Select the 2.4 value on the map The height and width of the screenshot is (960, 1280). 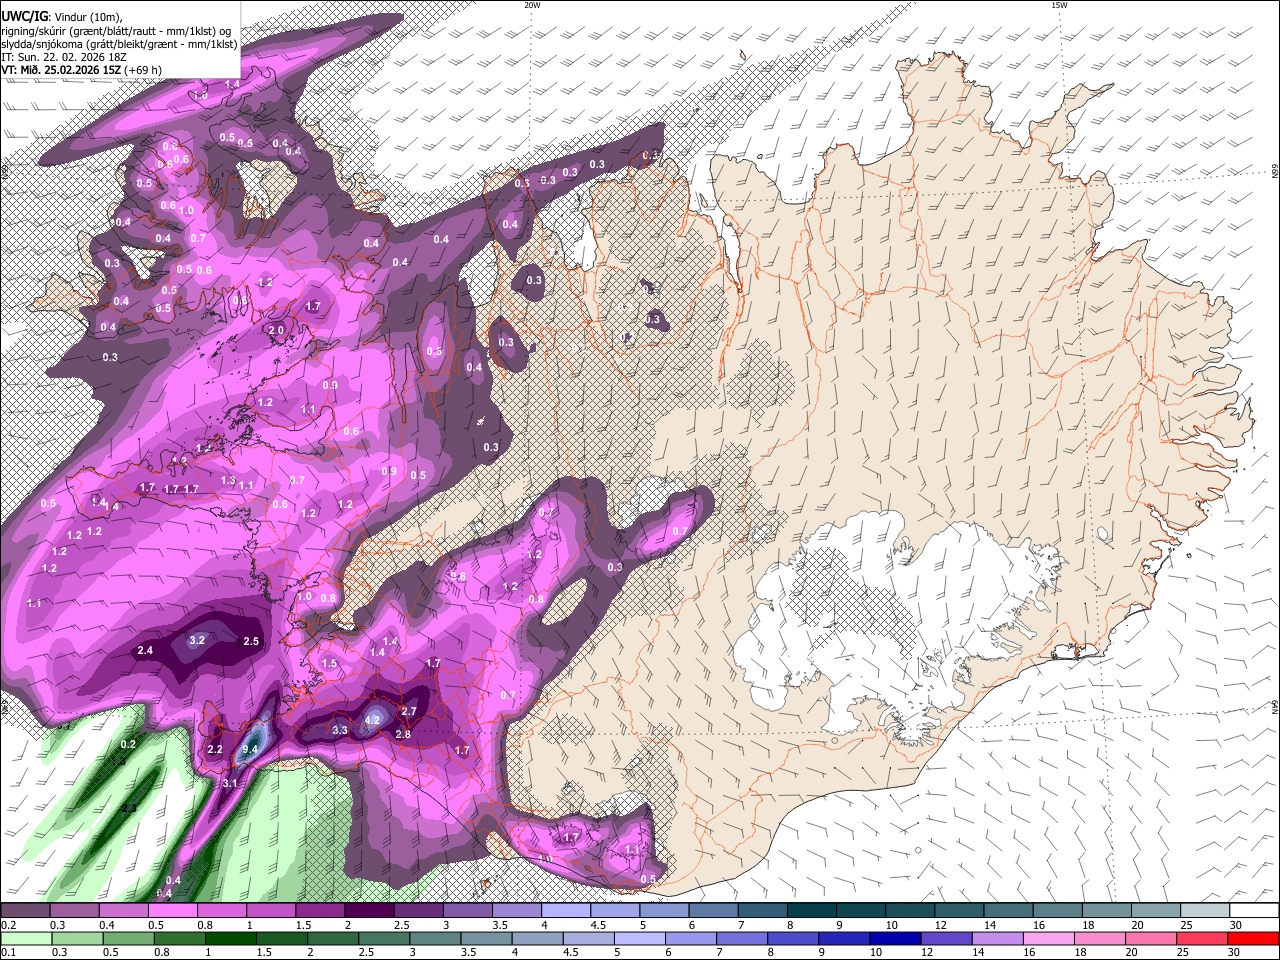(x=145, y=651)
